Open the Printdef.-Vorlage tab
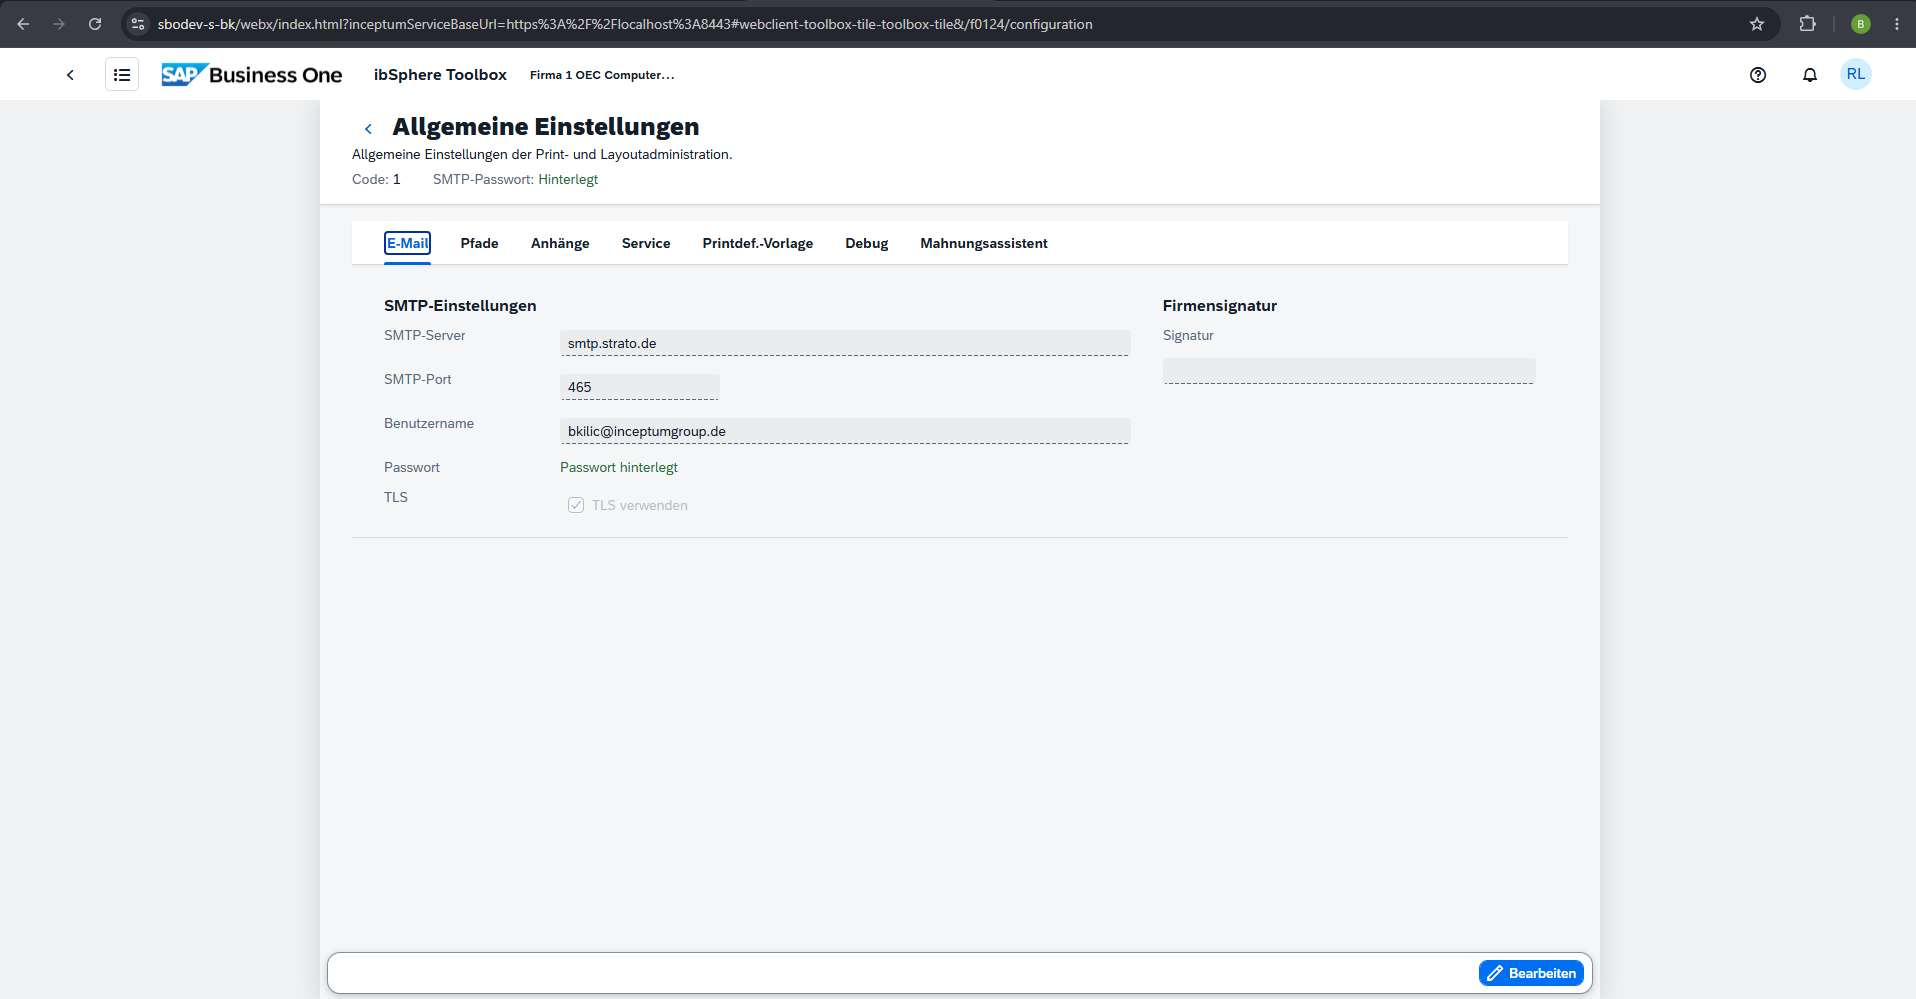This screenshot has width=1916, height=999. (758, 243)
